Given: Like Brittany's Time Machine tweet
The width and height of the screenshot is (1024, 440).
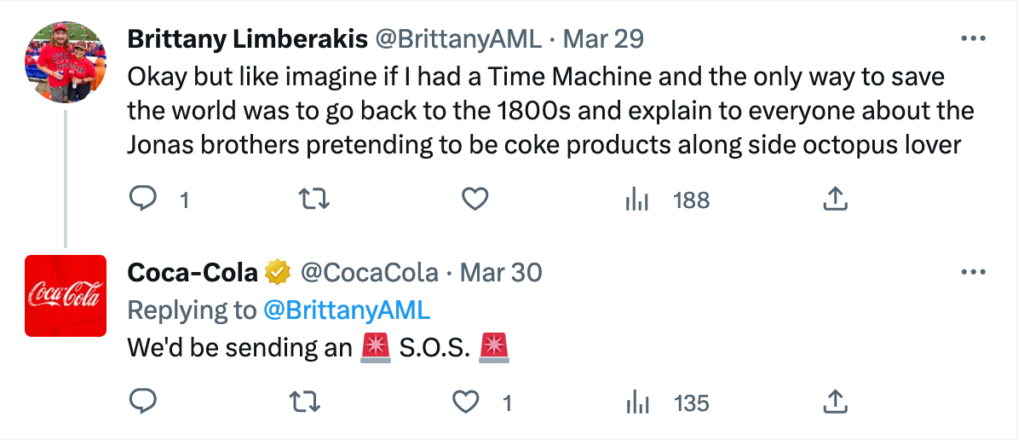Looking at the screenshot, I should coord(473,200).
